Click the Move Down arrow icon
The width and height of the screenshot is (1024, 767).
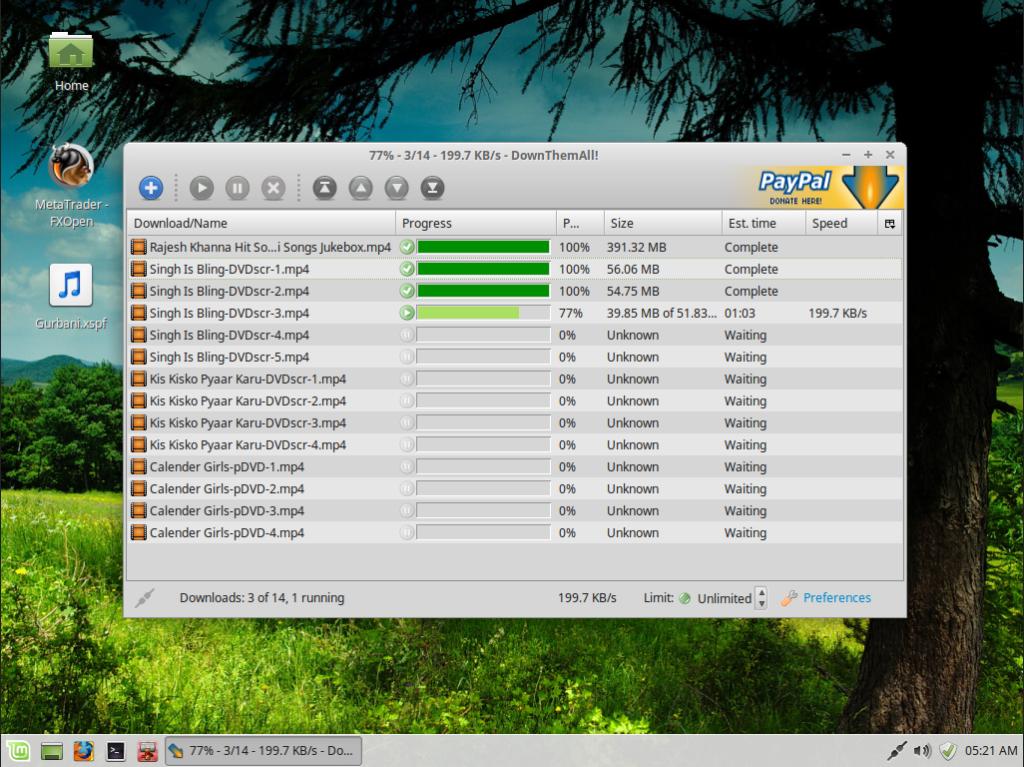click(x=397, y=188)
